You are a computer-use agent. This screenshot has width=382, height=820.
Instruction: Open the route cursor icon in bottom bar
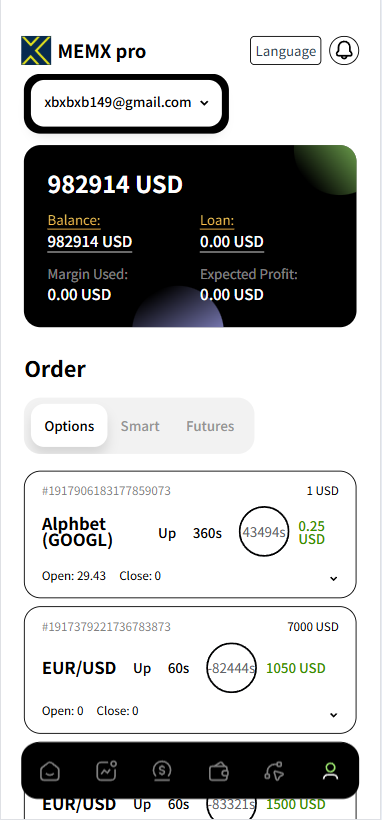tap(274, 771)
